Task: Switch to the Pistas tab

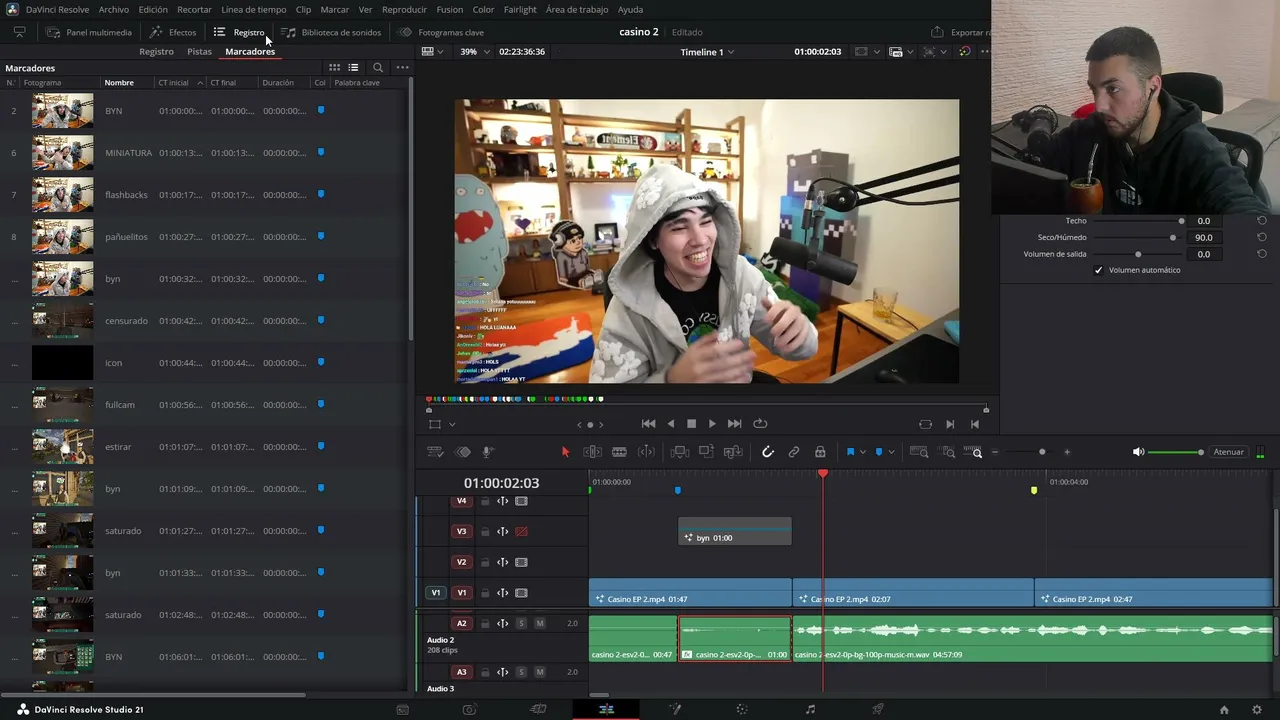Action: pyautogui.click(x=199, y=51)
